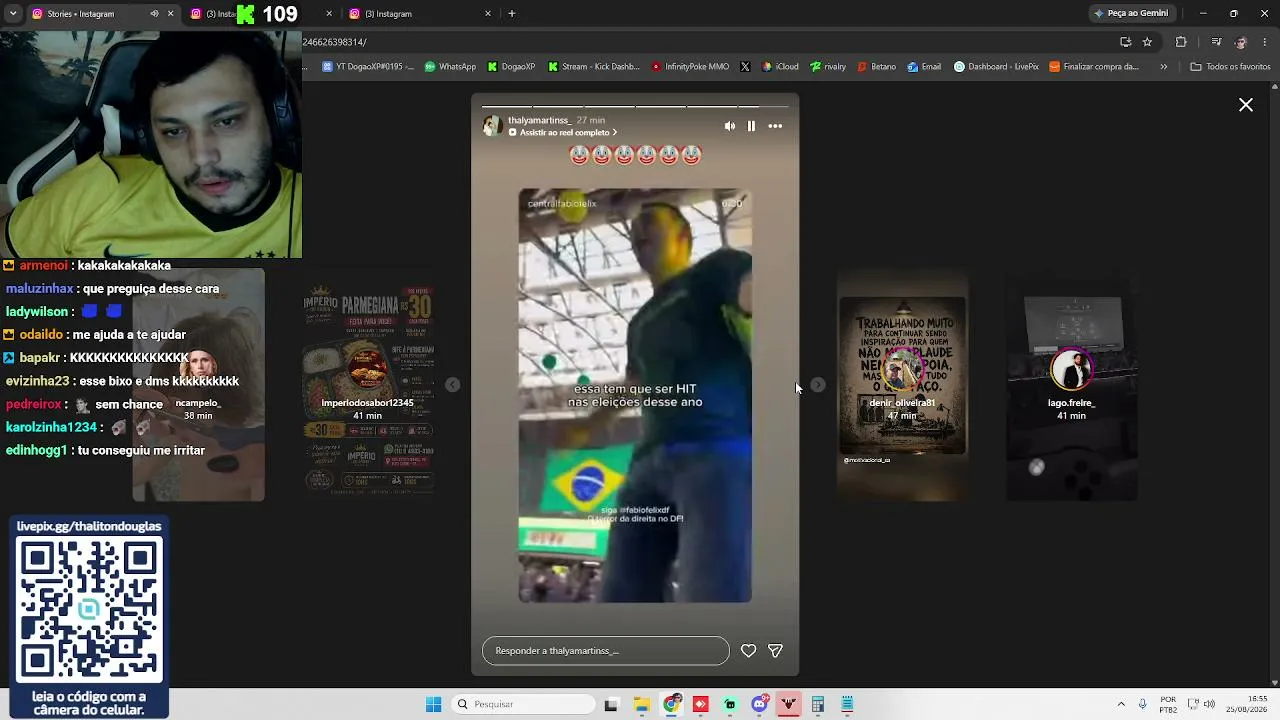1280x720 pixels.
Task: Open the Calculator taskbar icon
Action: tap(817, 705)
